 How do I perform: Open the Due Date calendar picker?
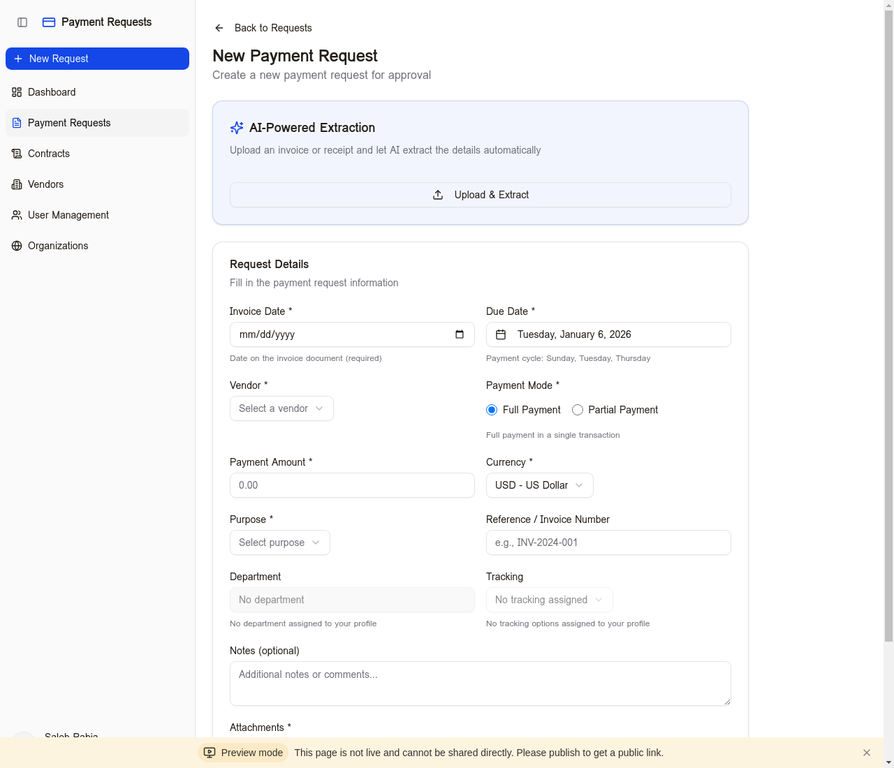(x=500, y=334)
